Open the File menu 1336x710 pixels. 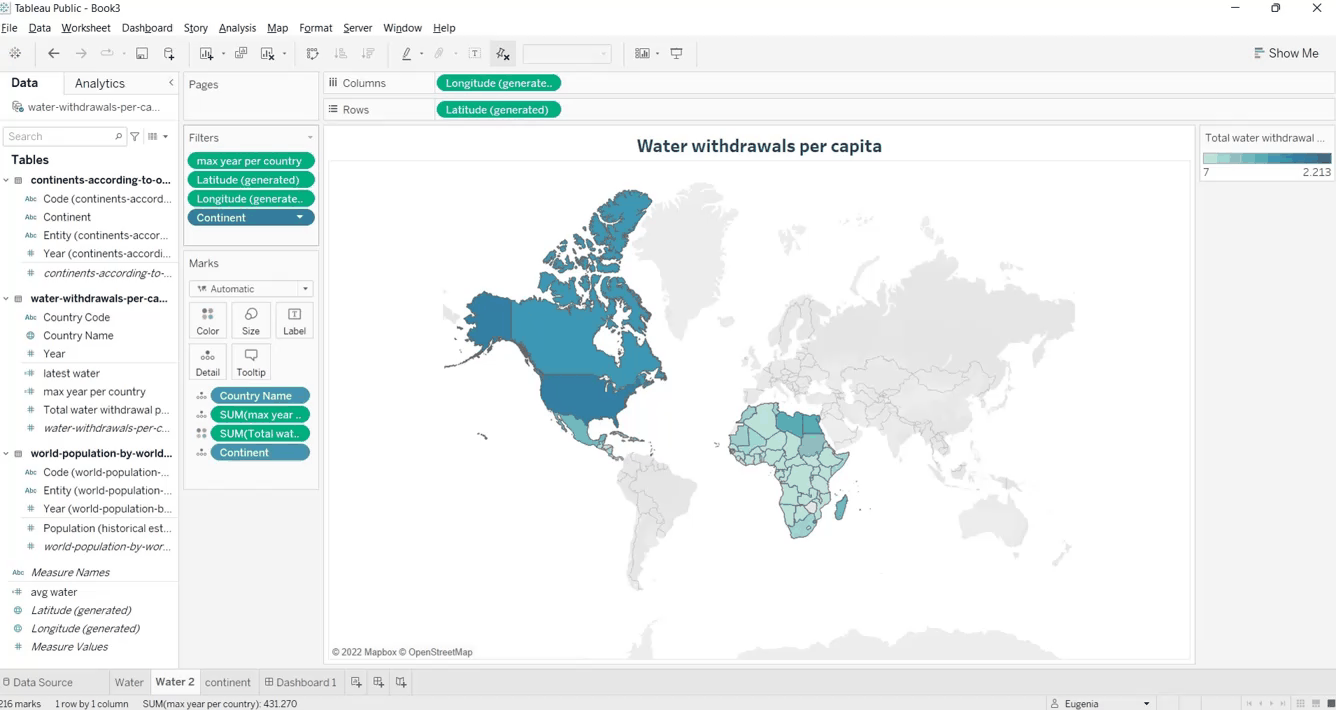coord(10,28)
